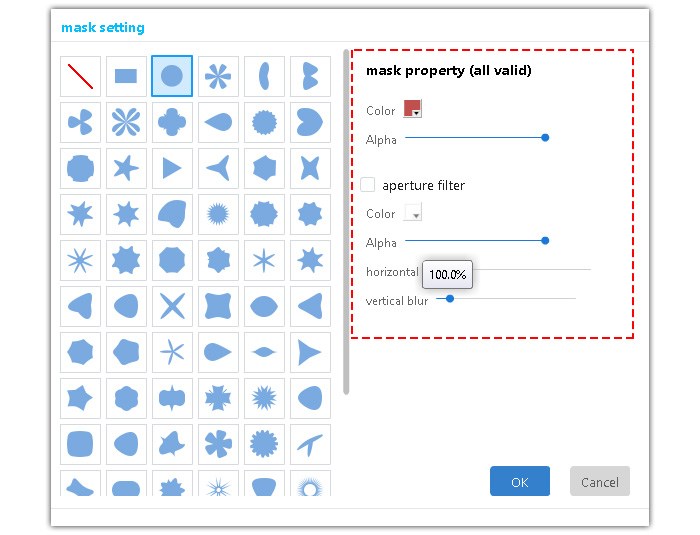Screen dimensions: 700x535
Task: Select the elongated peanut mask in the top row
Action: coord(264,76)
